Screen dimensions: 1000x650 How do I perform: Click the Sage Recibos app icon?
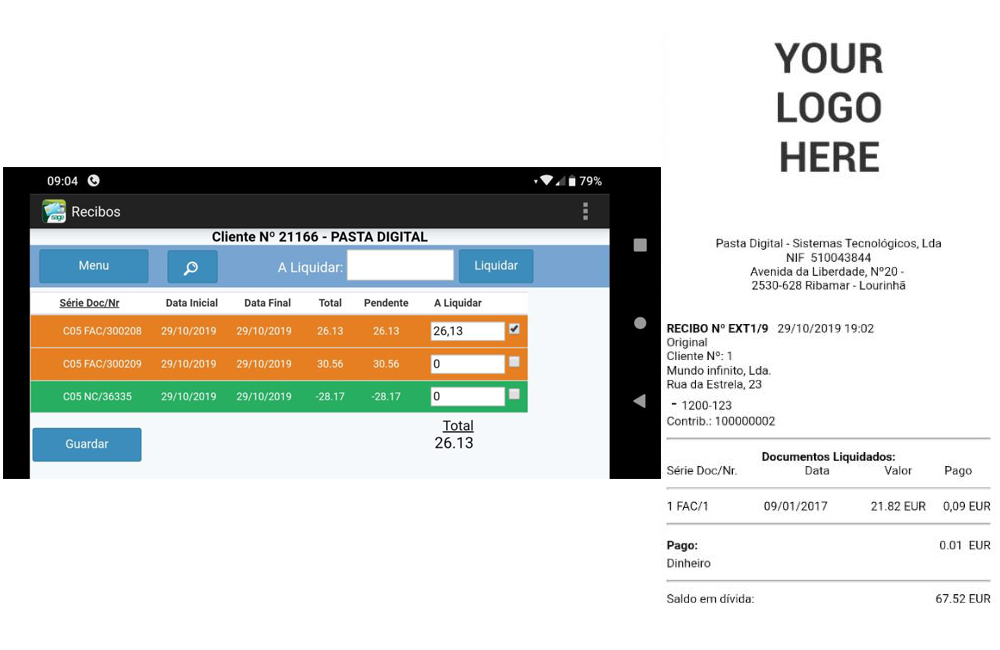(x=54, y=212)
